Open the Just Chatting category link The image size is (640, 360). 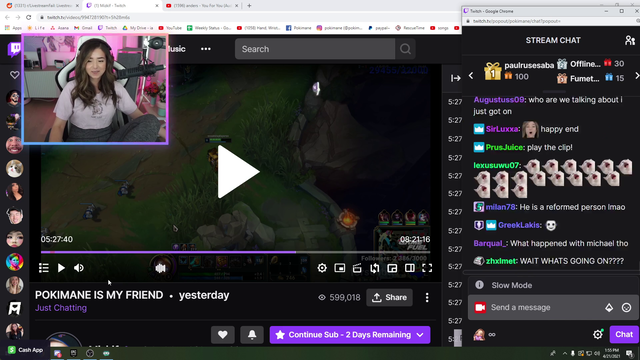pyautogui.click(x=61, y=308)
